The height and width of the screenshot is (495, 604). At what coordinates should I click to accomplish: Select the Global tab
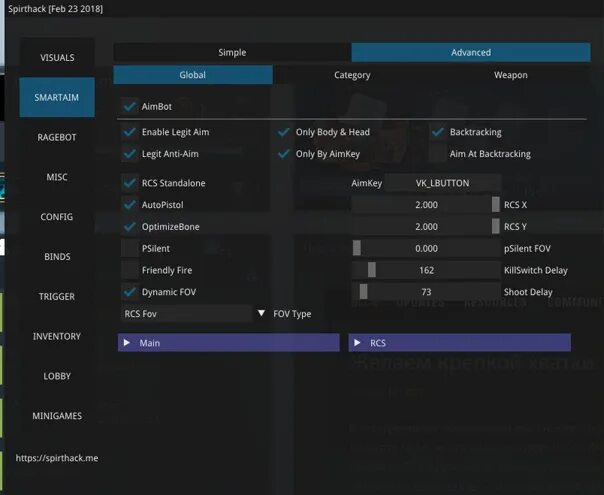[193, 75]
